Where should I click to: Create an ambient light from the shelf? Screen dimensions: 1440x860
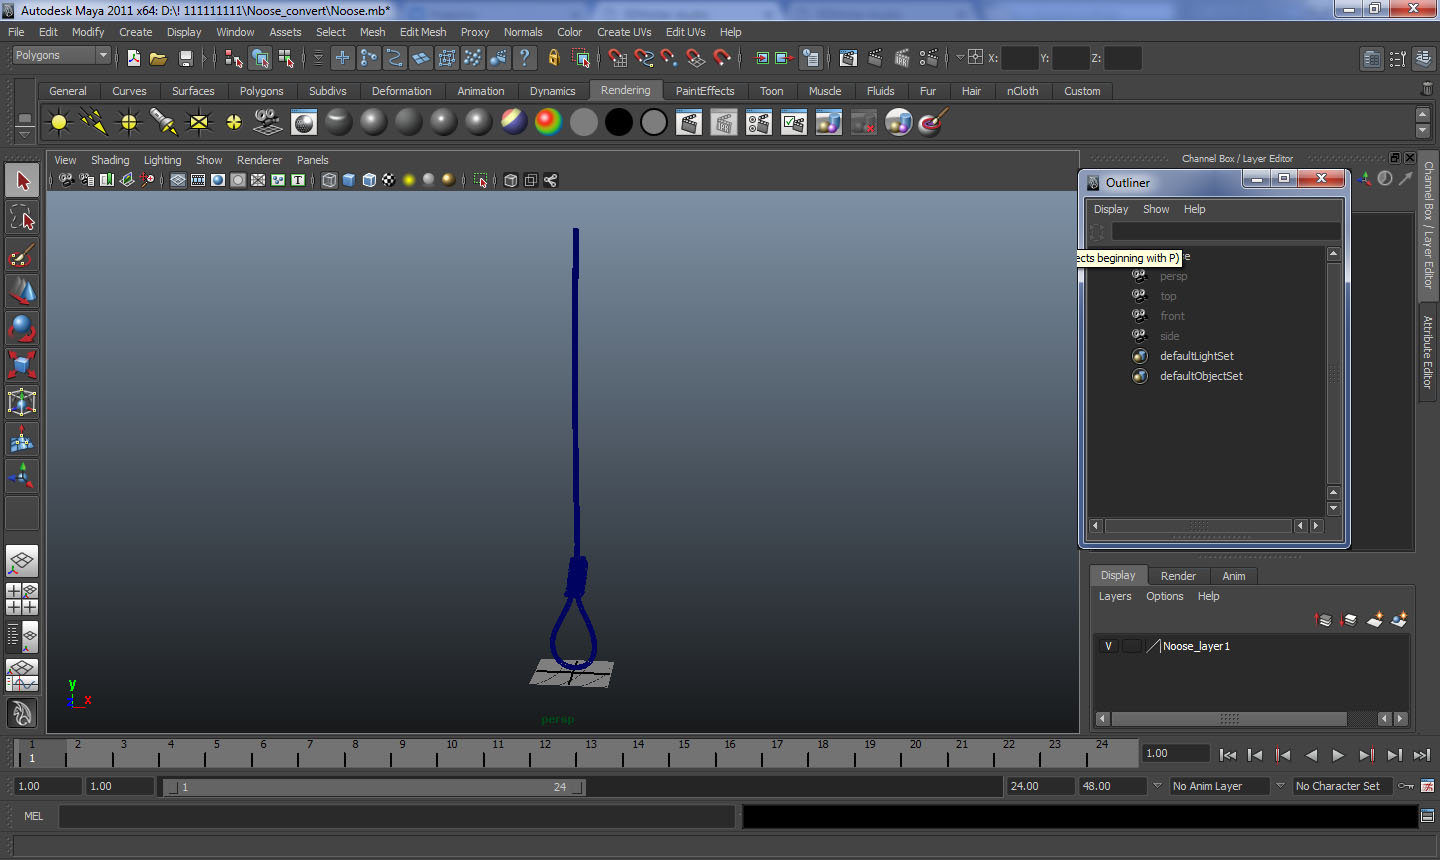point(59,123)
